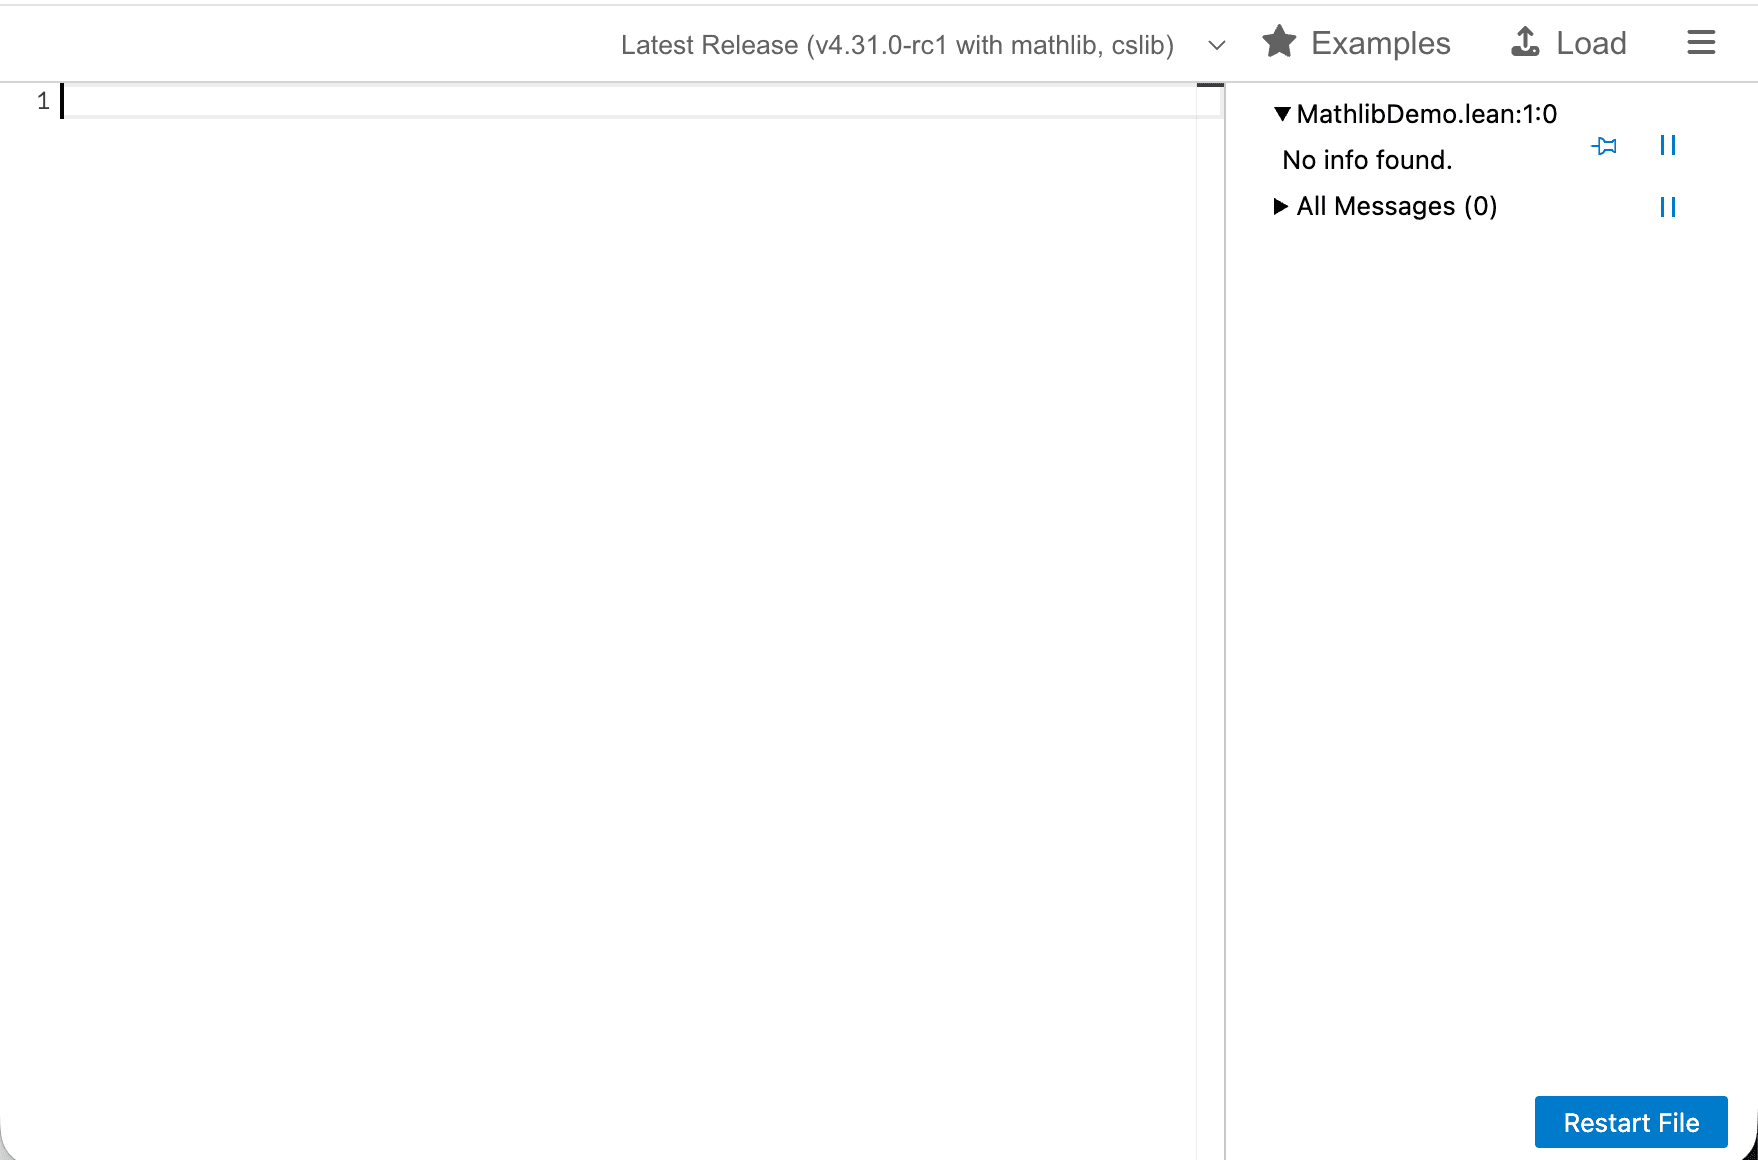Pause updating of All Messages
Screen dimensions: 1758x1160
click(1667, 207)
